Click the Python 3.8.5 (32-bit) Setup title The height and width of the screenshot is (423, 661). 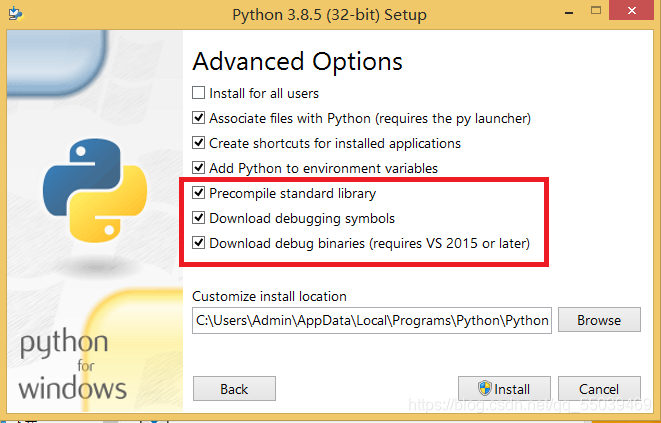[329, 15]
